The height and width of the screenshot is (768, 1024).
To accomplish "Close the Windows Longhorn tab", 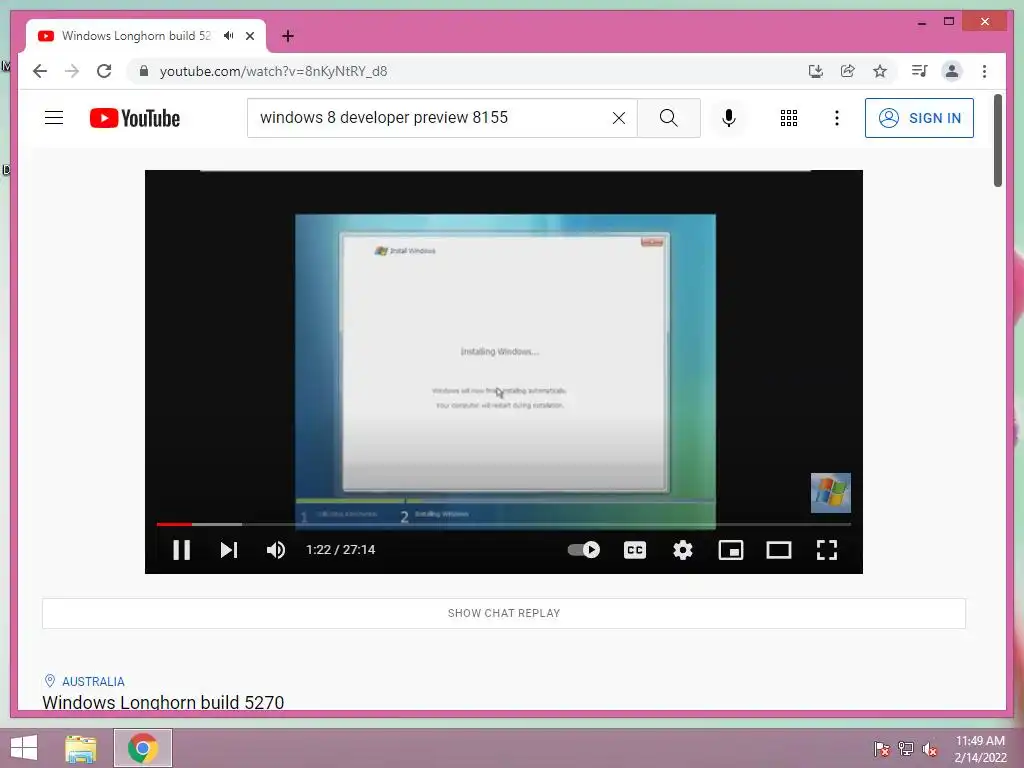I will tap(249, 36).
